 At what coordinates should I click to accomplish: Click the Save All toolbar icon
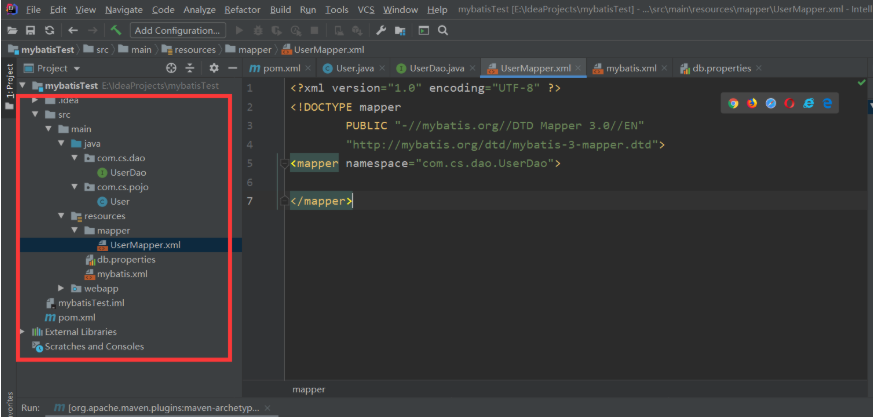pos(31,31)
